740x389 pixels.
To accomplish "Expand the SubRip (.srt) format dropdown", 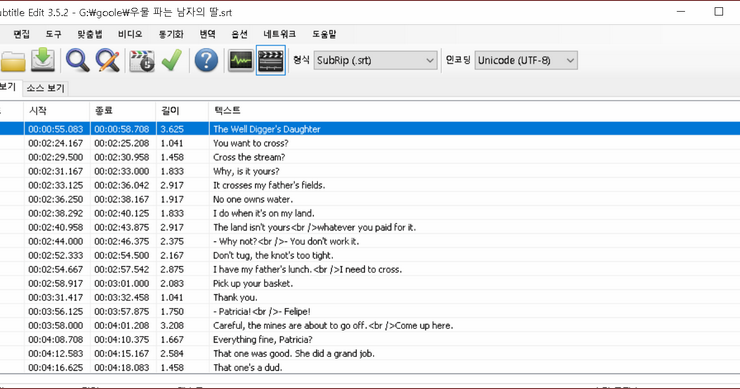I will [x=429, y=60].
